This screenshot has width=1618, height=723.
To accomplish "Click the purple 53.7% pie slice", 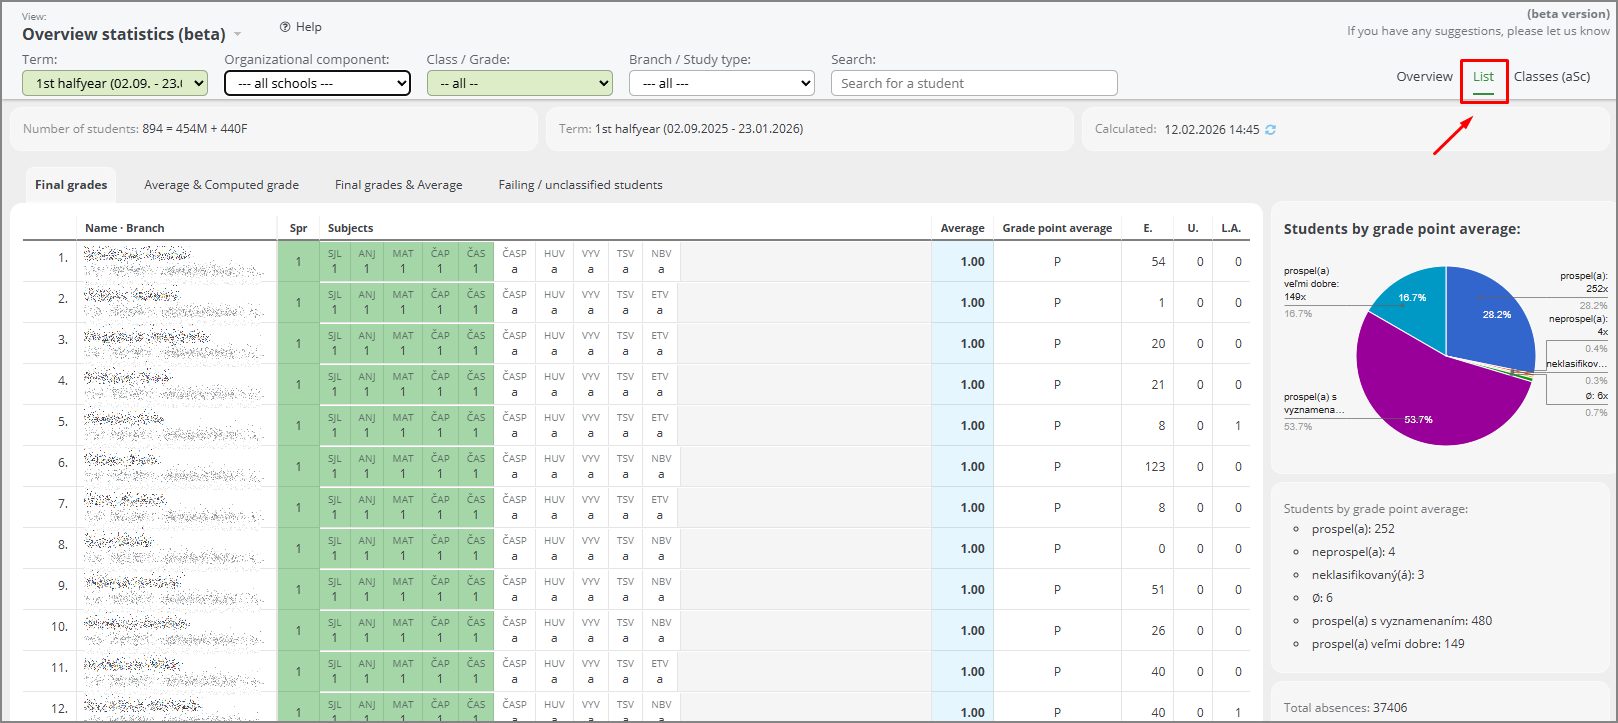I will 1430,400.
